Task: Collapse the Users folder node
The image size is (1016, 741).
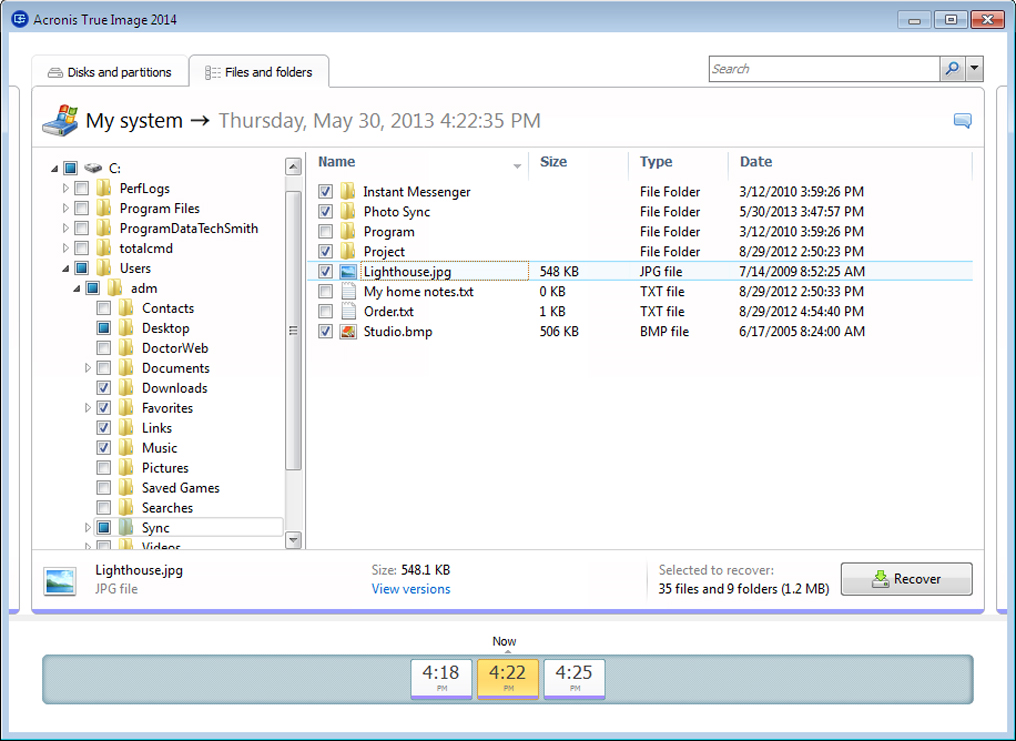Action: tap(66, 268)
